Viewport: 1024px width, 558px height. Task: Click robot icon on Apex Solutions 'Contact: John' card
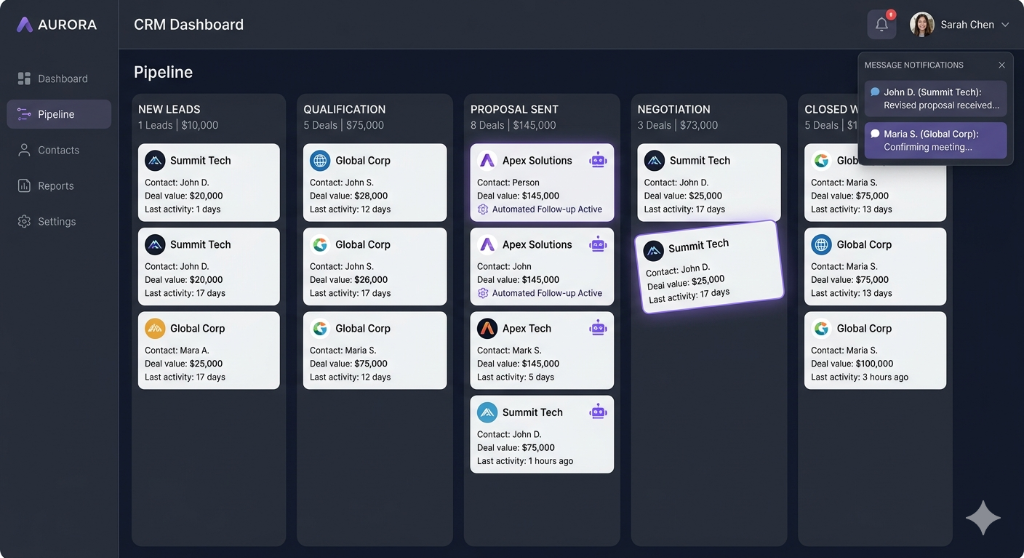point(598,244)
